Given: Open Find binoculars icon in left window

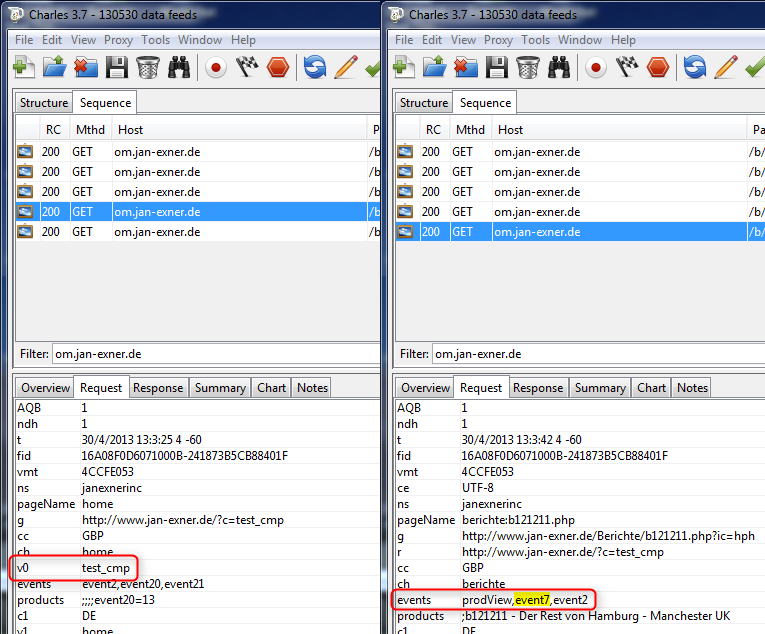Looking at the screenshot, I should (179, 67).
